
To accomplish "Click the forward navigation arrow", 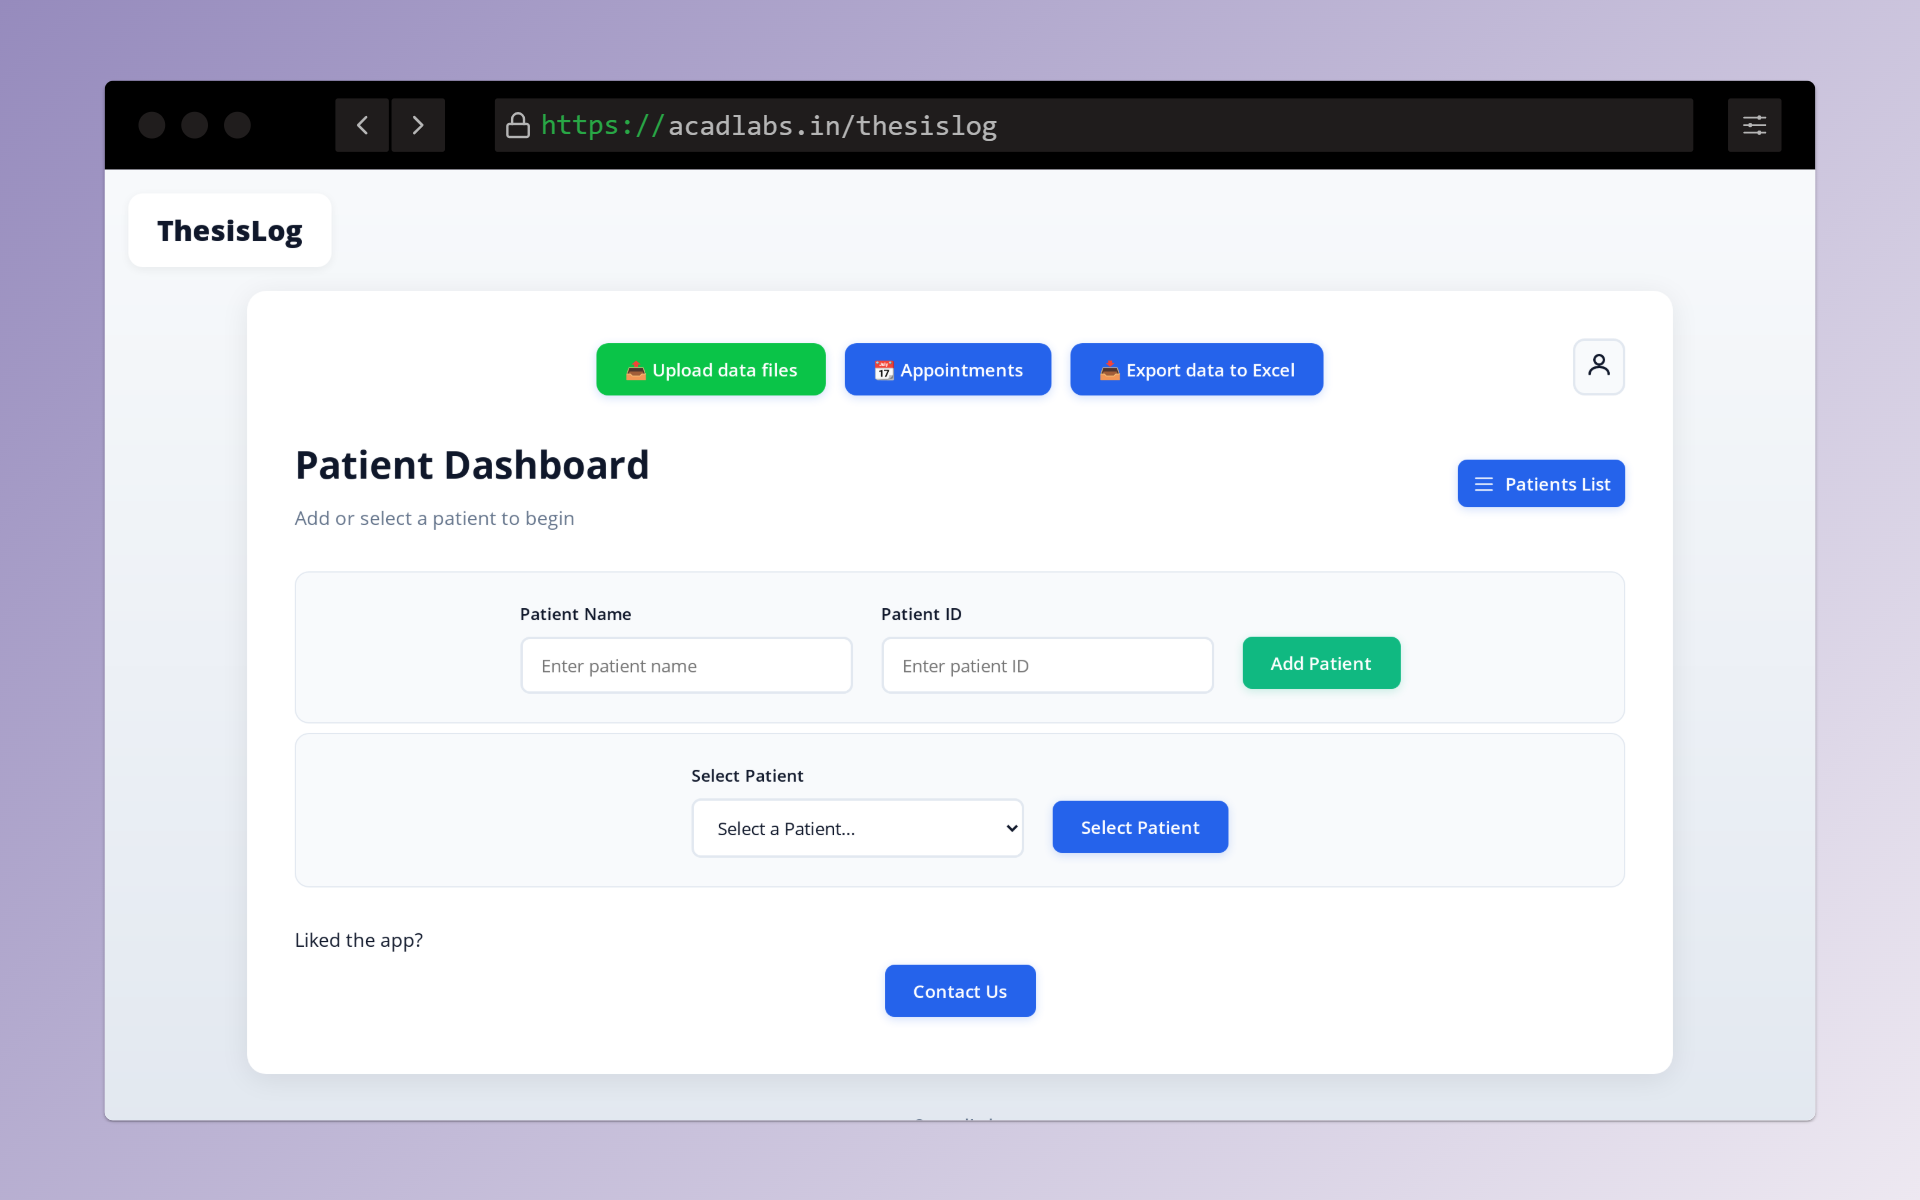I will pos(418,125).
